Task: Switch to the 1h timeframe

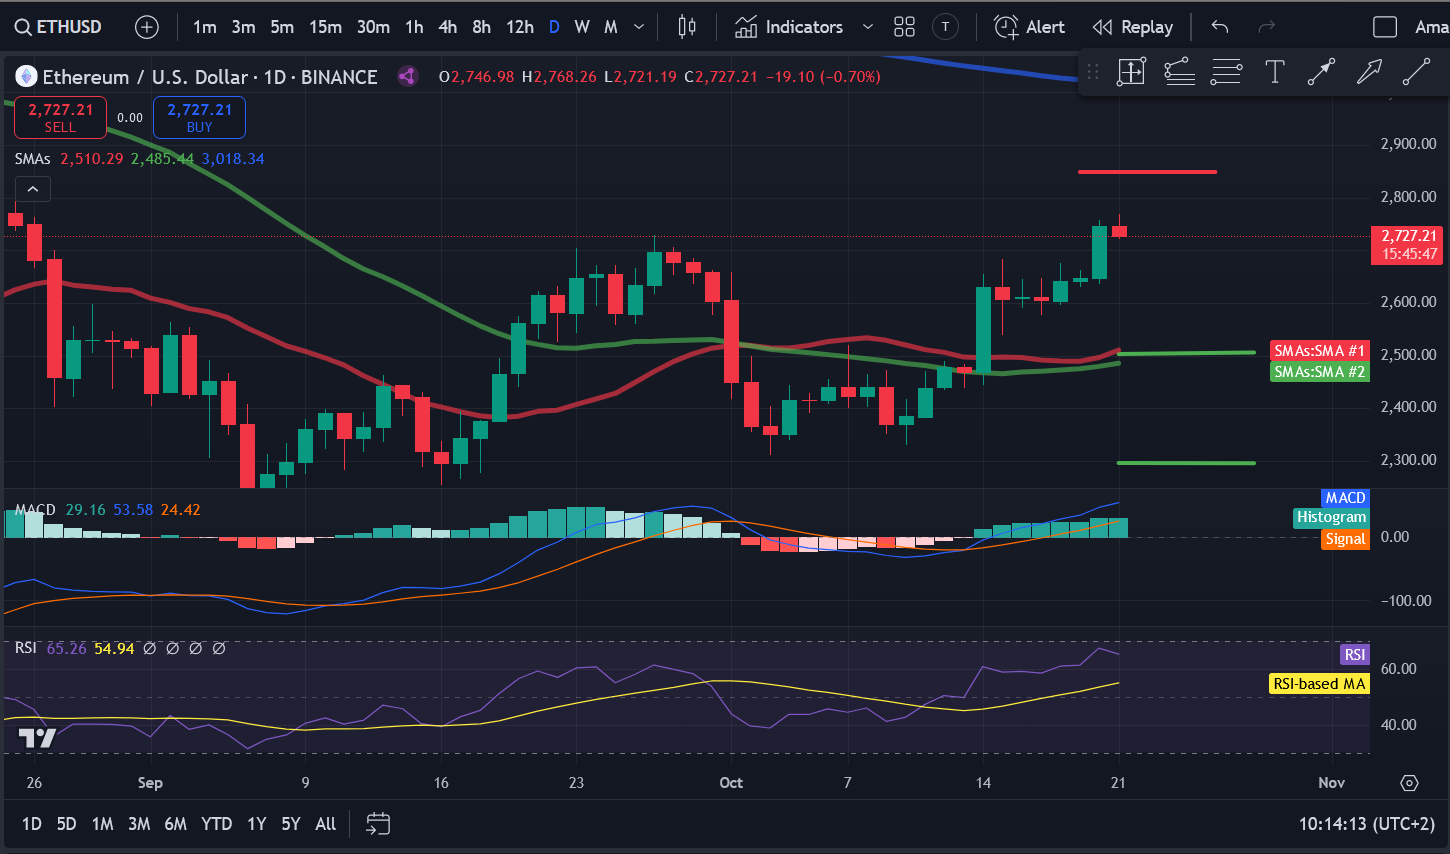Action: point(414,27)
